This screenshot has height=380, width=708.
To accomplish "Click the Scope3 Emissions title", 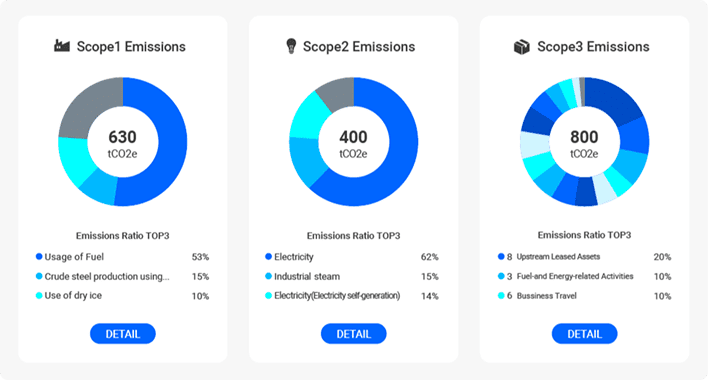I will click(x=593, y=46).
